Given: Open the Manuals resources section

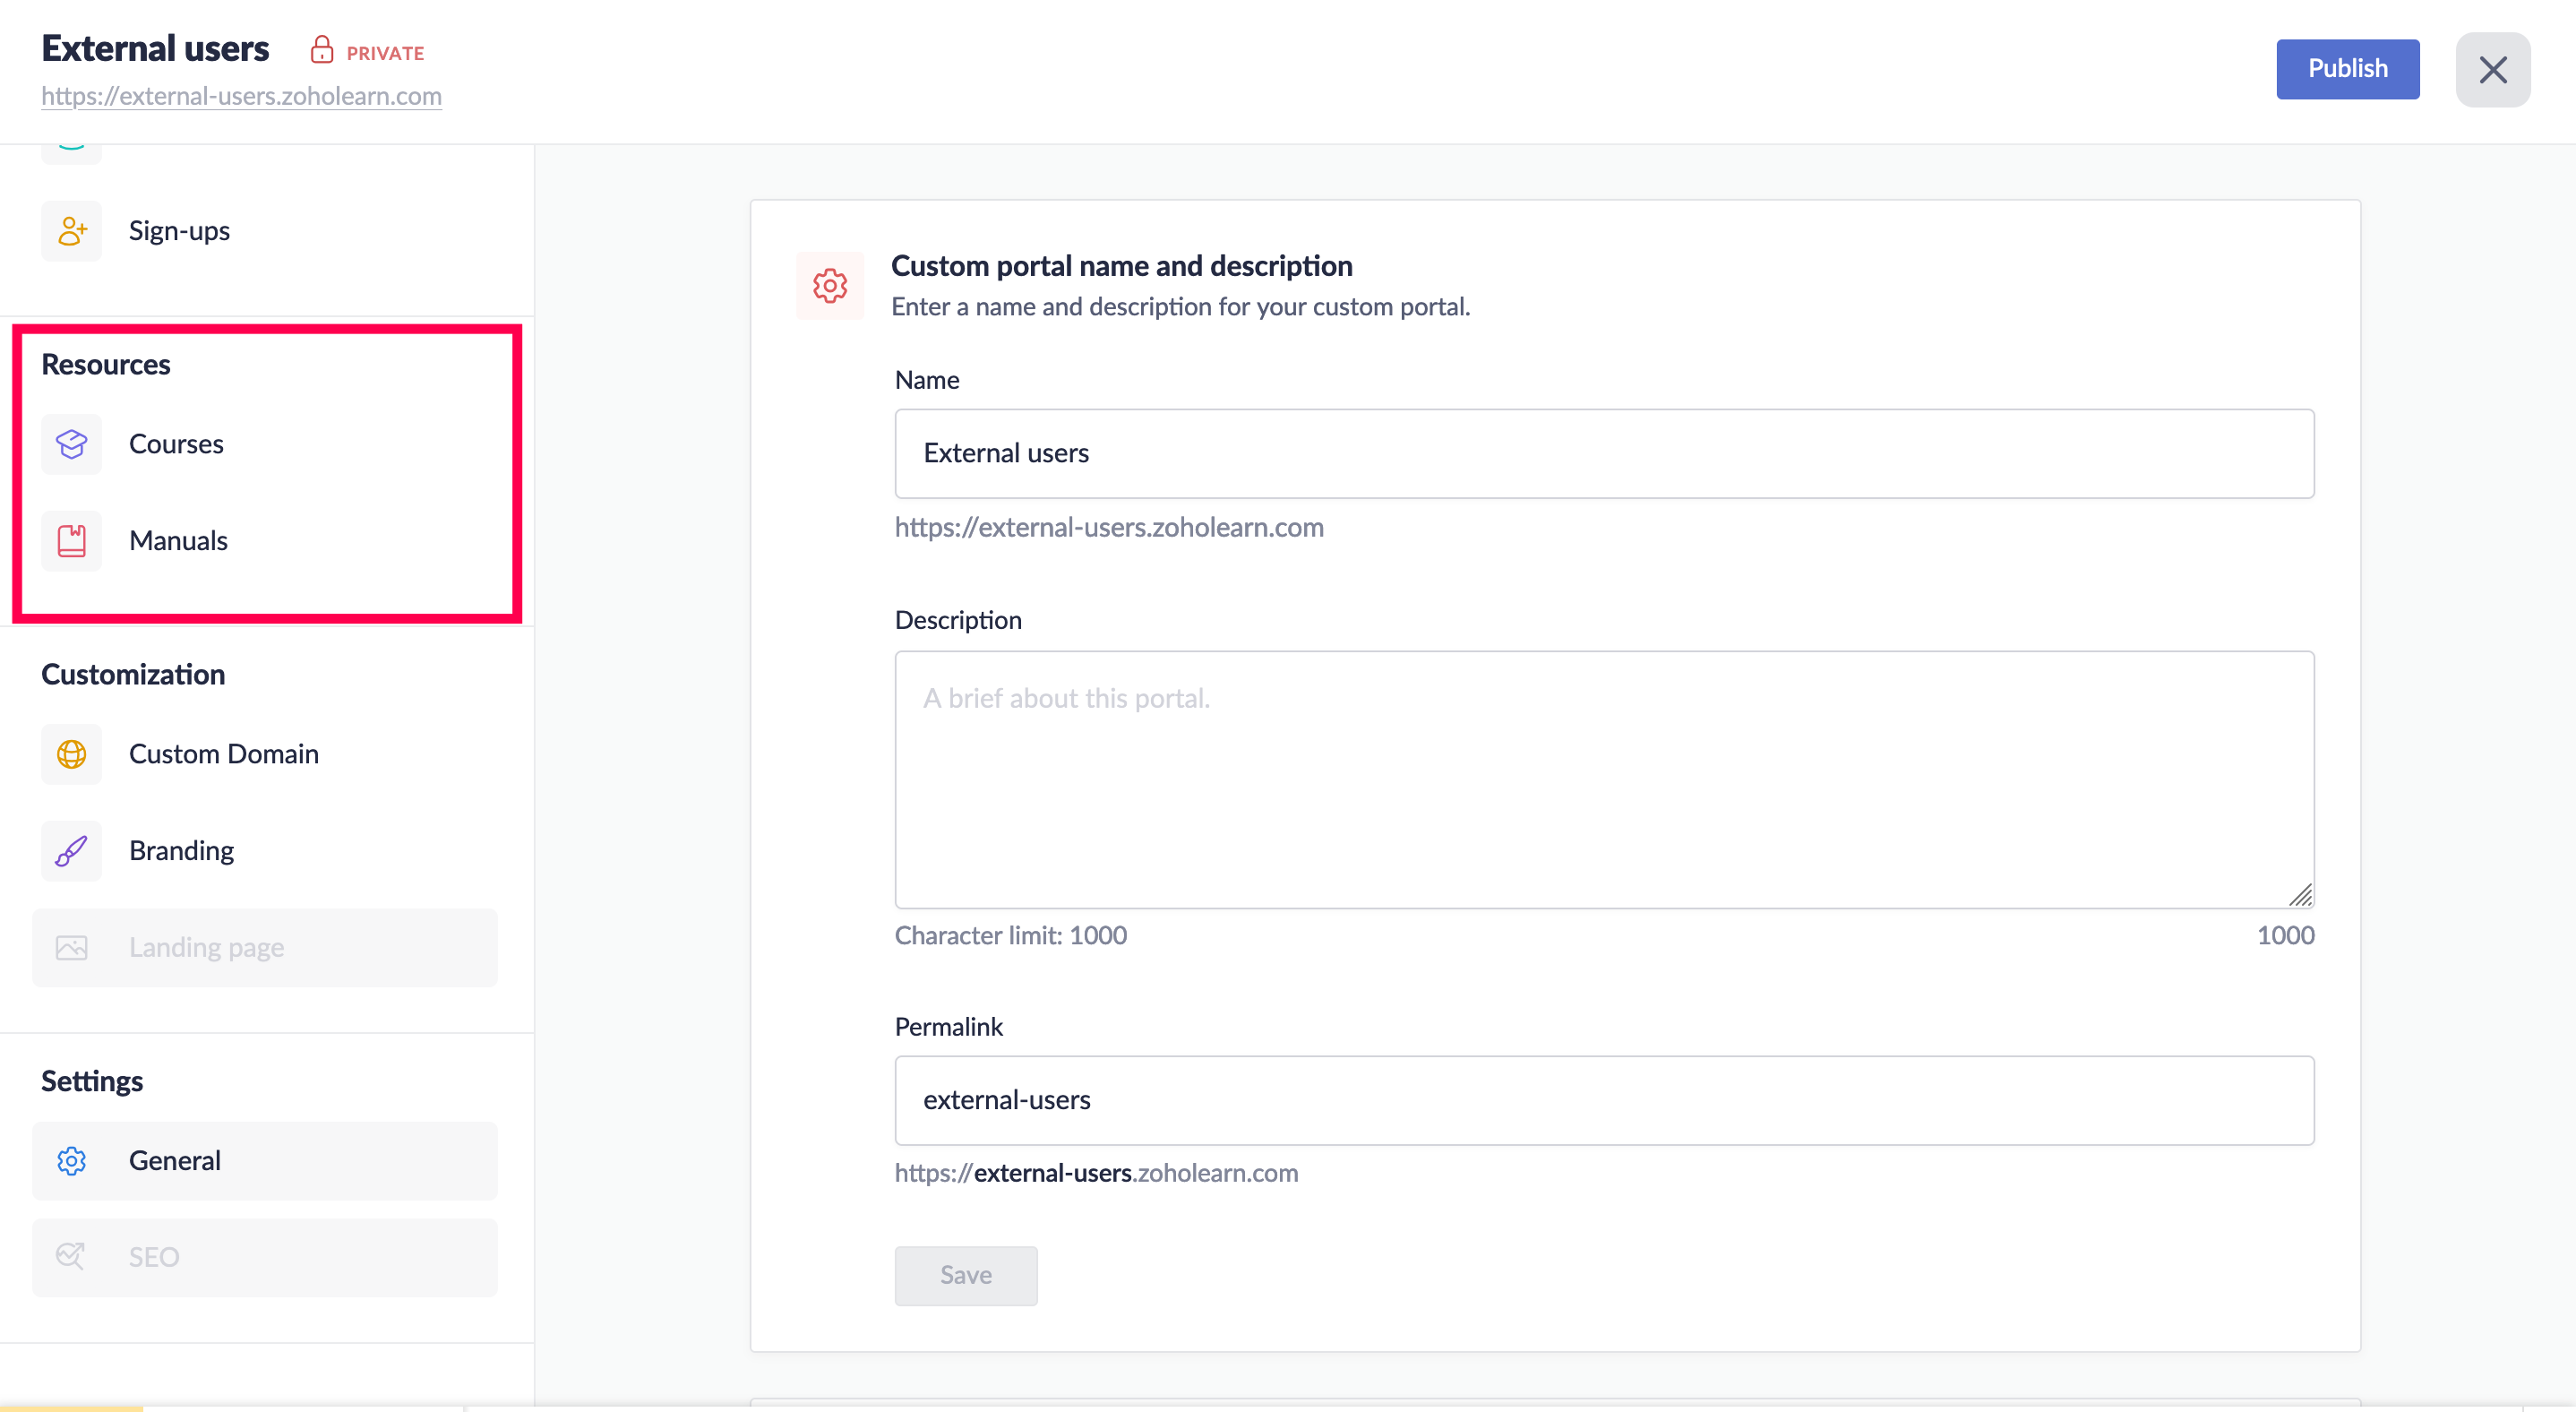Looking at the screenshot, I should point(178,541).
